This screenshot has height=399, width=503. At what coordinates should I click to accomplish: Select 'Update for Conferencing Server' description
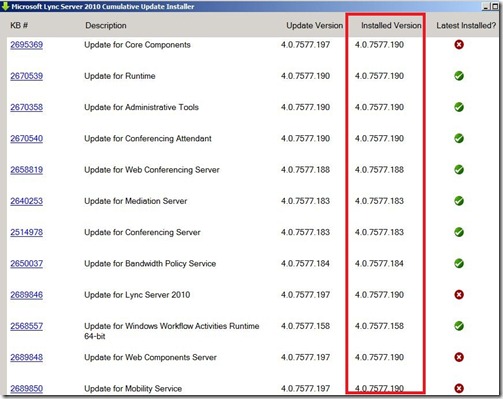click(142, 232)
